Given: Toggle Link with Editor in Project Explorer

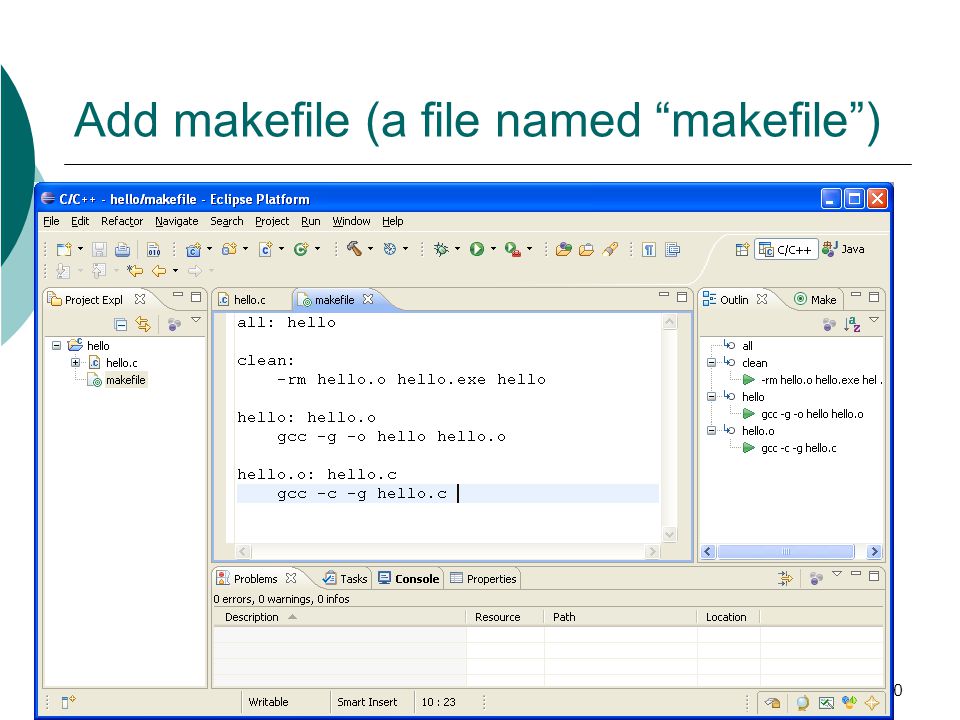Looking at the screenshot, I should click(143, 324).
